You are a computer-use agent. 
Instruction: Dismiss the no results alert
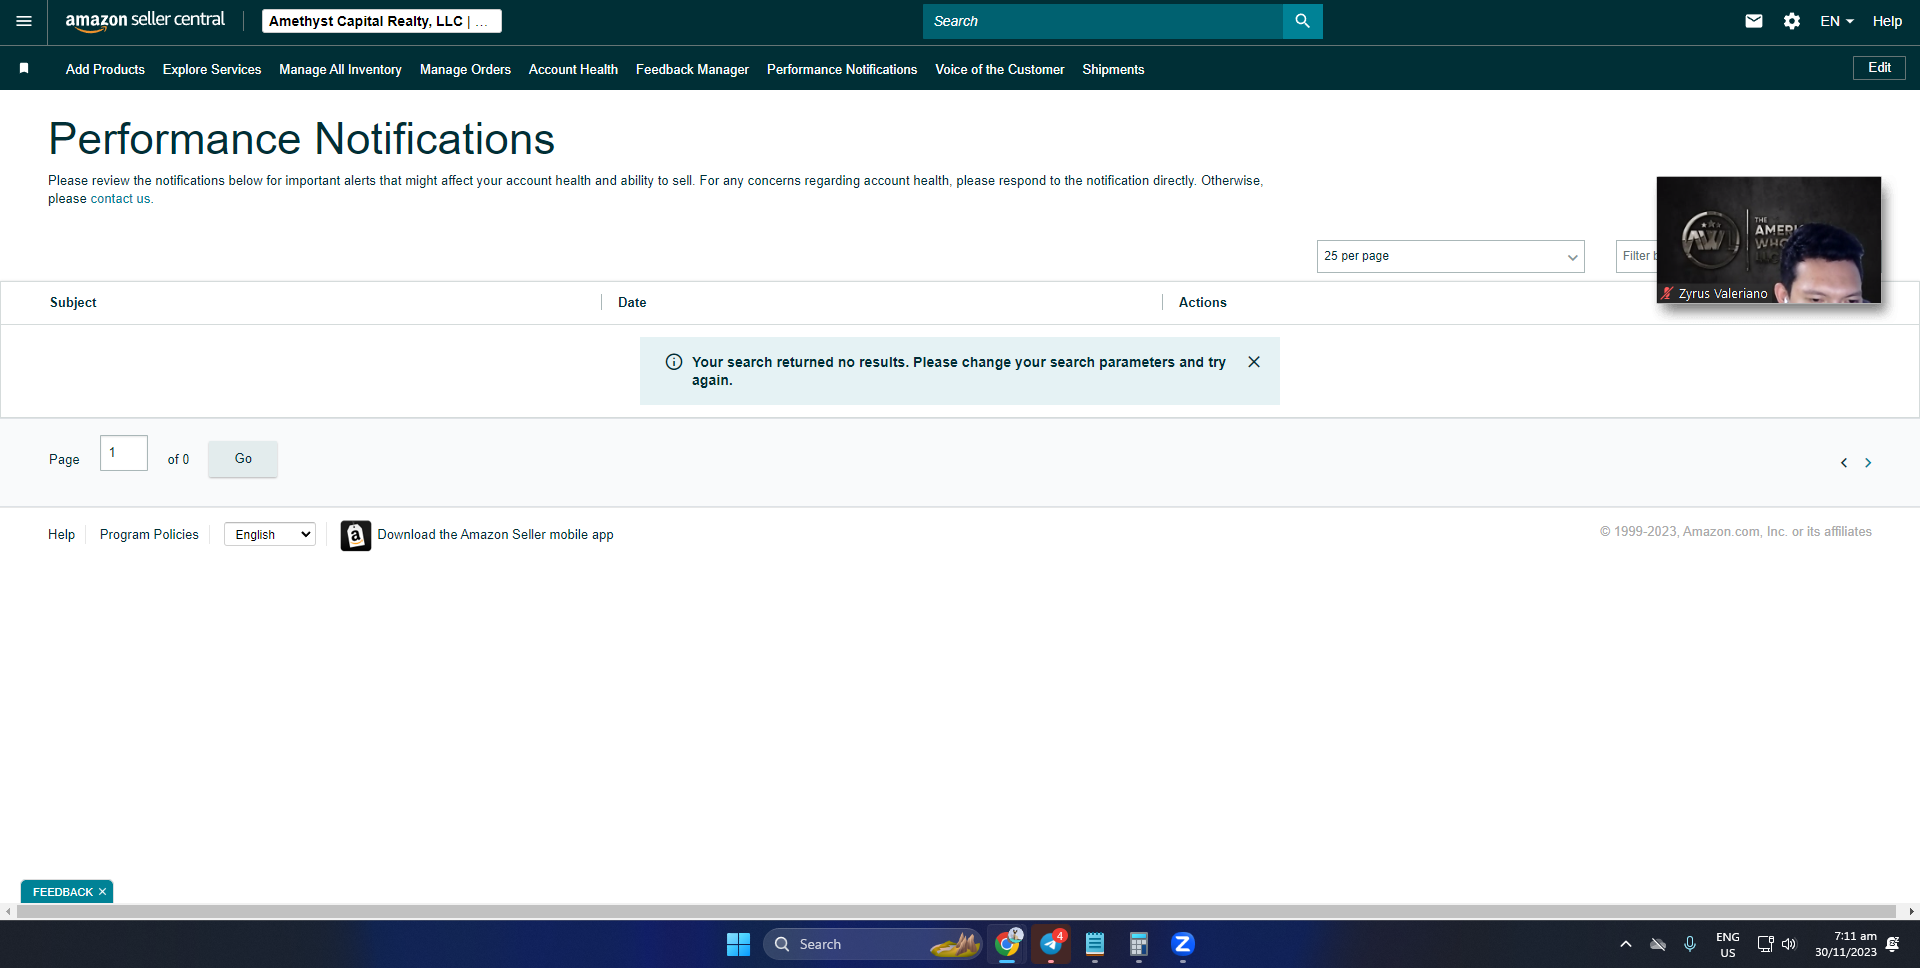coord(1254,362)
